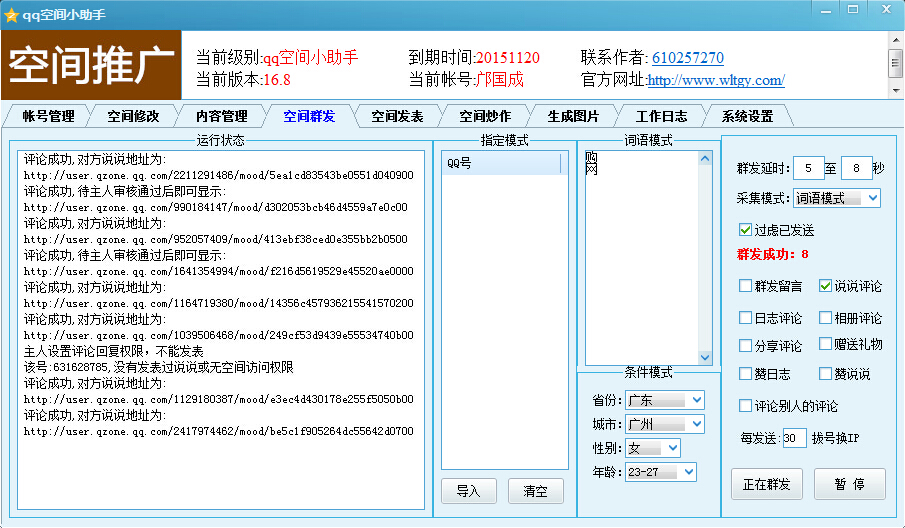The image size is (905, 528).
Task: Switch to the 帐号管理 tab
Action: pyautogui.click(x=48, y=116)
